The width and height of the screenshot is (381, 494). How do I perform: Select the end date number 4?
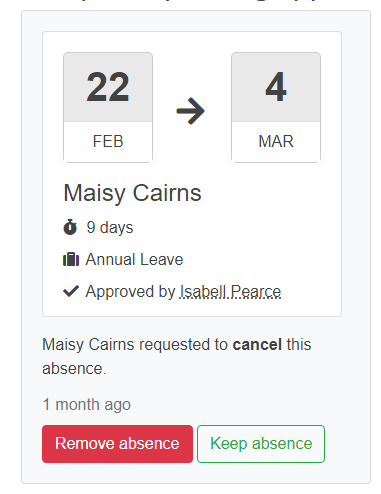[276, 87]
